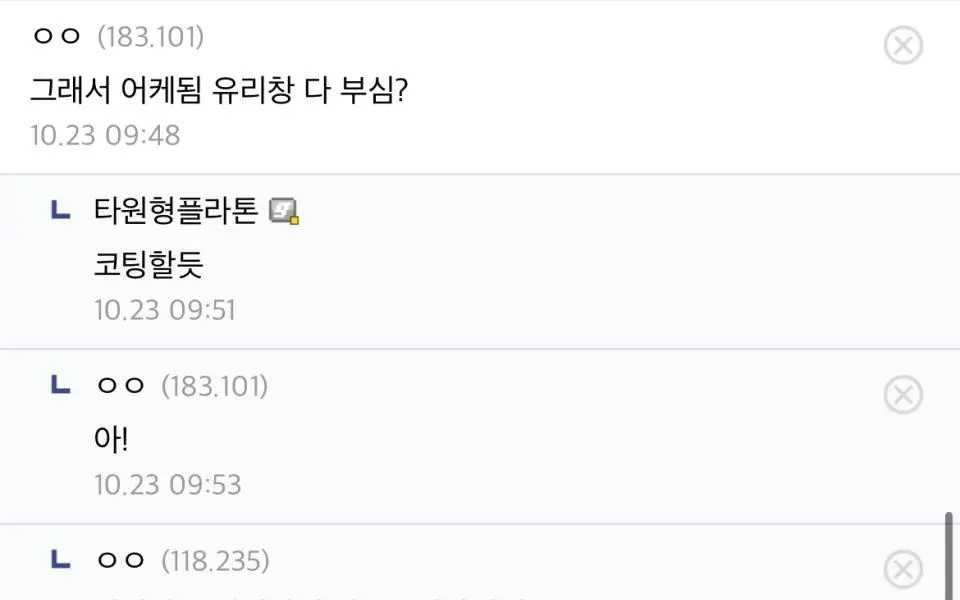Click reply arrow before 타원형플라톤

pyautogui.click(x=61, y=210)
